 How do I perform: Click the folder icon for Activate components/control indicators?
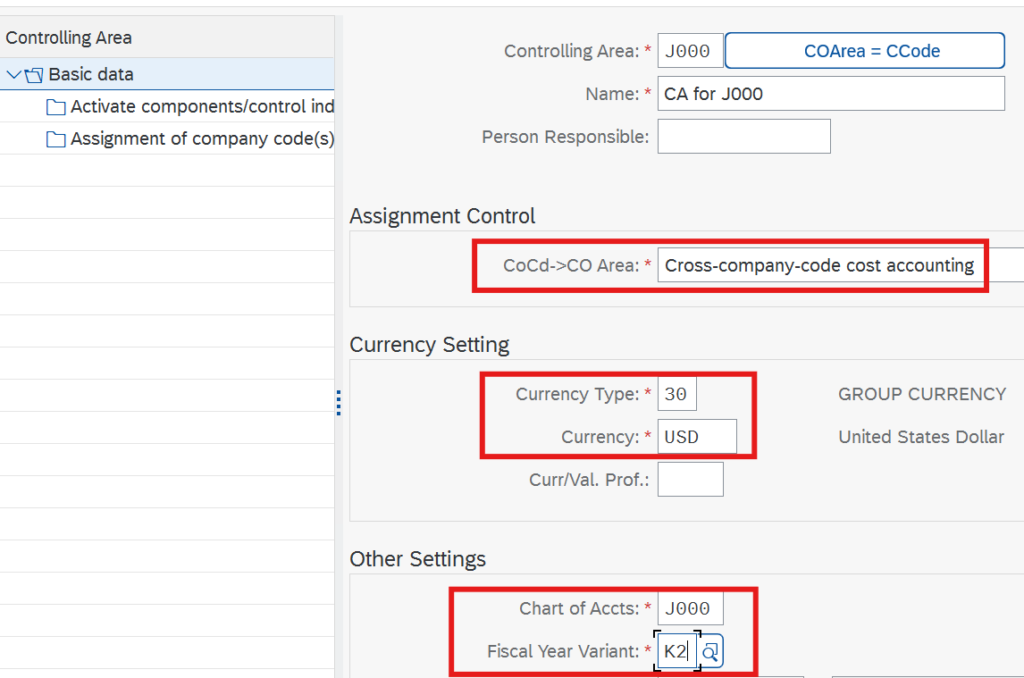pos(56,107)
